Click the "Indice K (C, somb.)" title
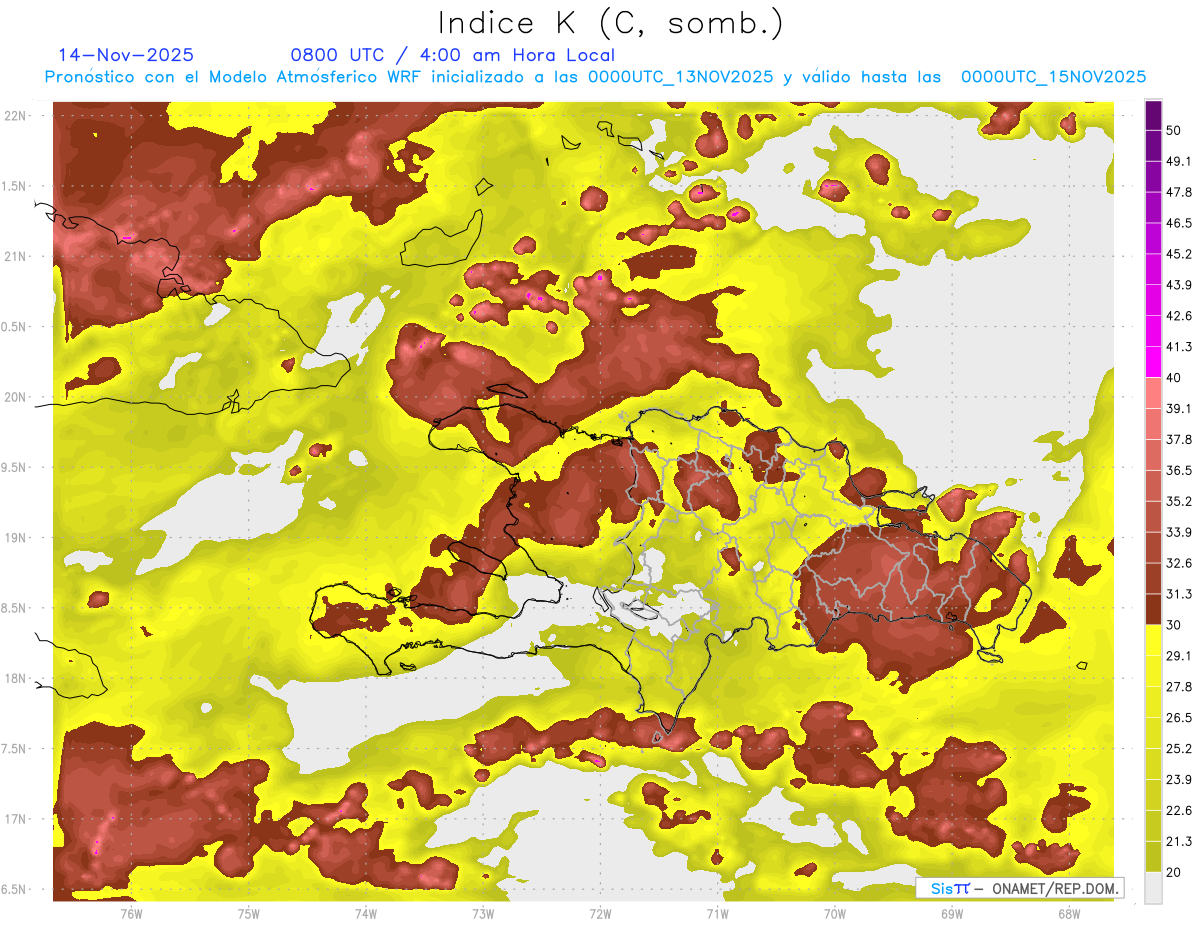Viewport: 1200px width, 927px height. [x=611, y=24]
